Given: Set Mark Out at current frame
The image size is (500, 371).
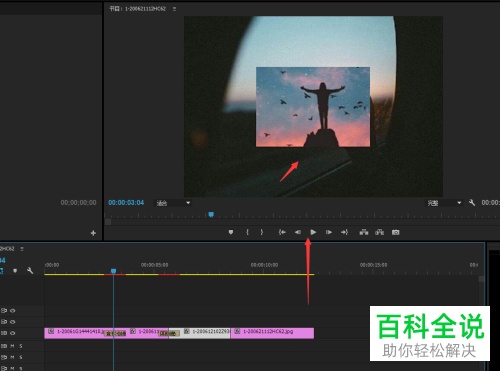Looking at the screenshot, I should 262,232.
